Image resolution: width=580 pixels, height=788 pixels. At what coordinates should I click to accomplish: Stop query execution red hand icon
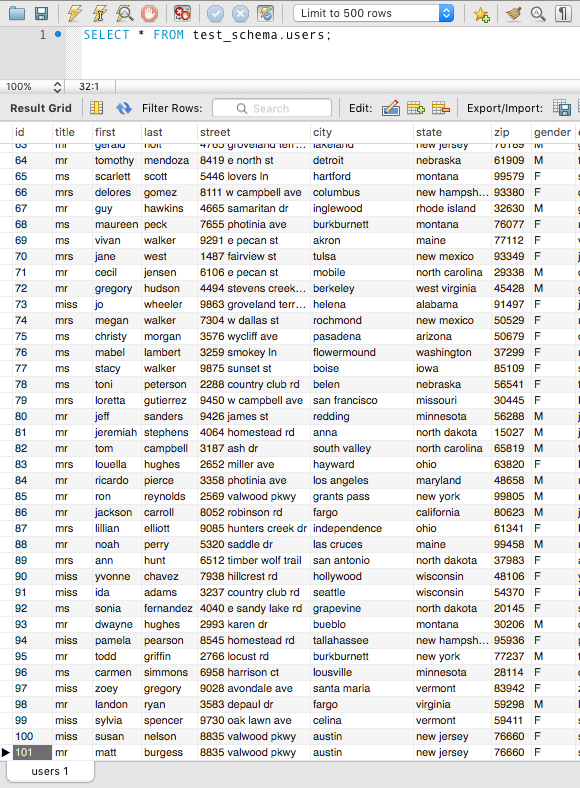[x=149, y=13]
